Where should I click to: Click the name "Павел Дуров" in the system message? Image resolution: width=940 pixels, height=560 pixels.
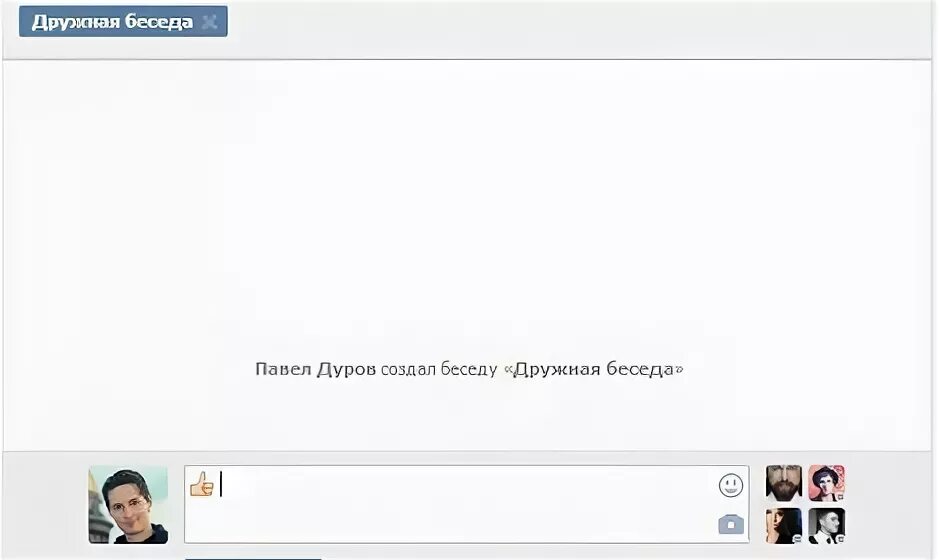315,369
